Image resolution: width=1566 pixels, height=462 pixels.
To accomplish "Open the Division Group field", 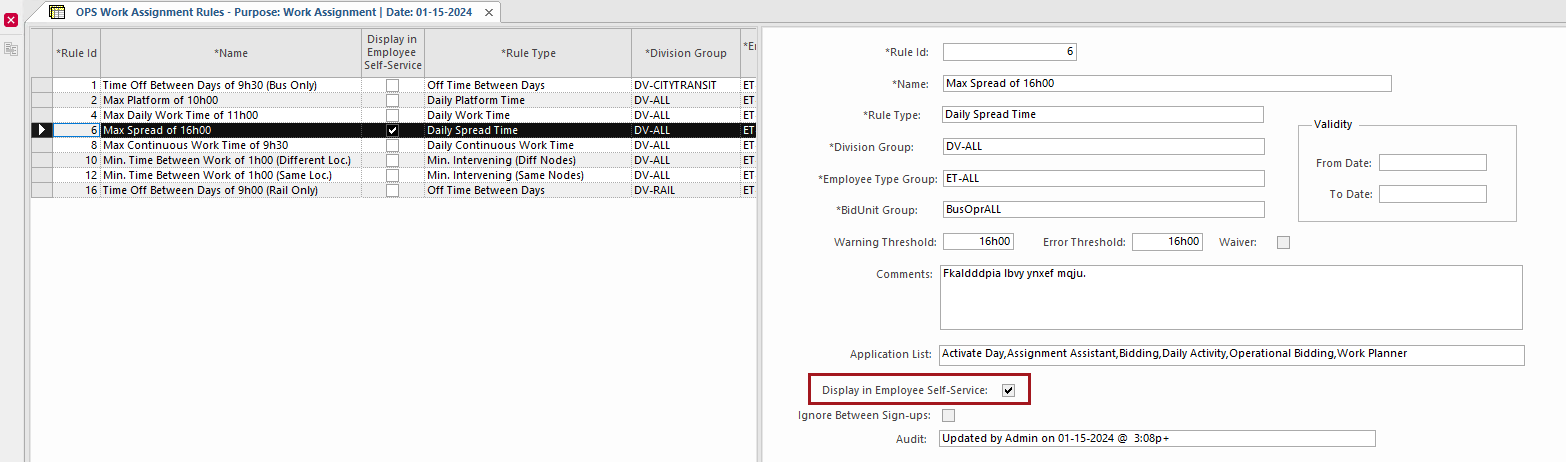I will 1103,147.
